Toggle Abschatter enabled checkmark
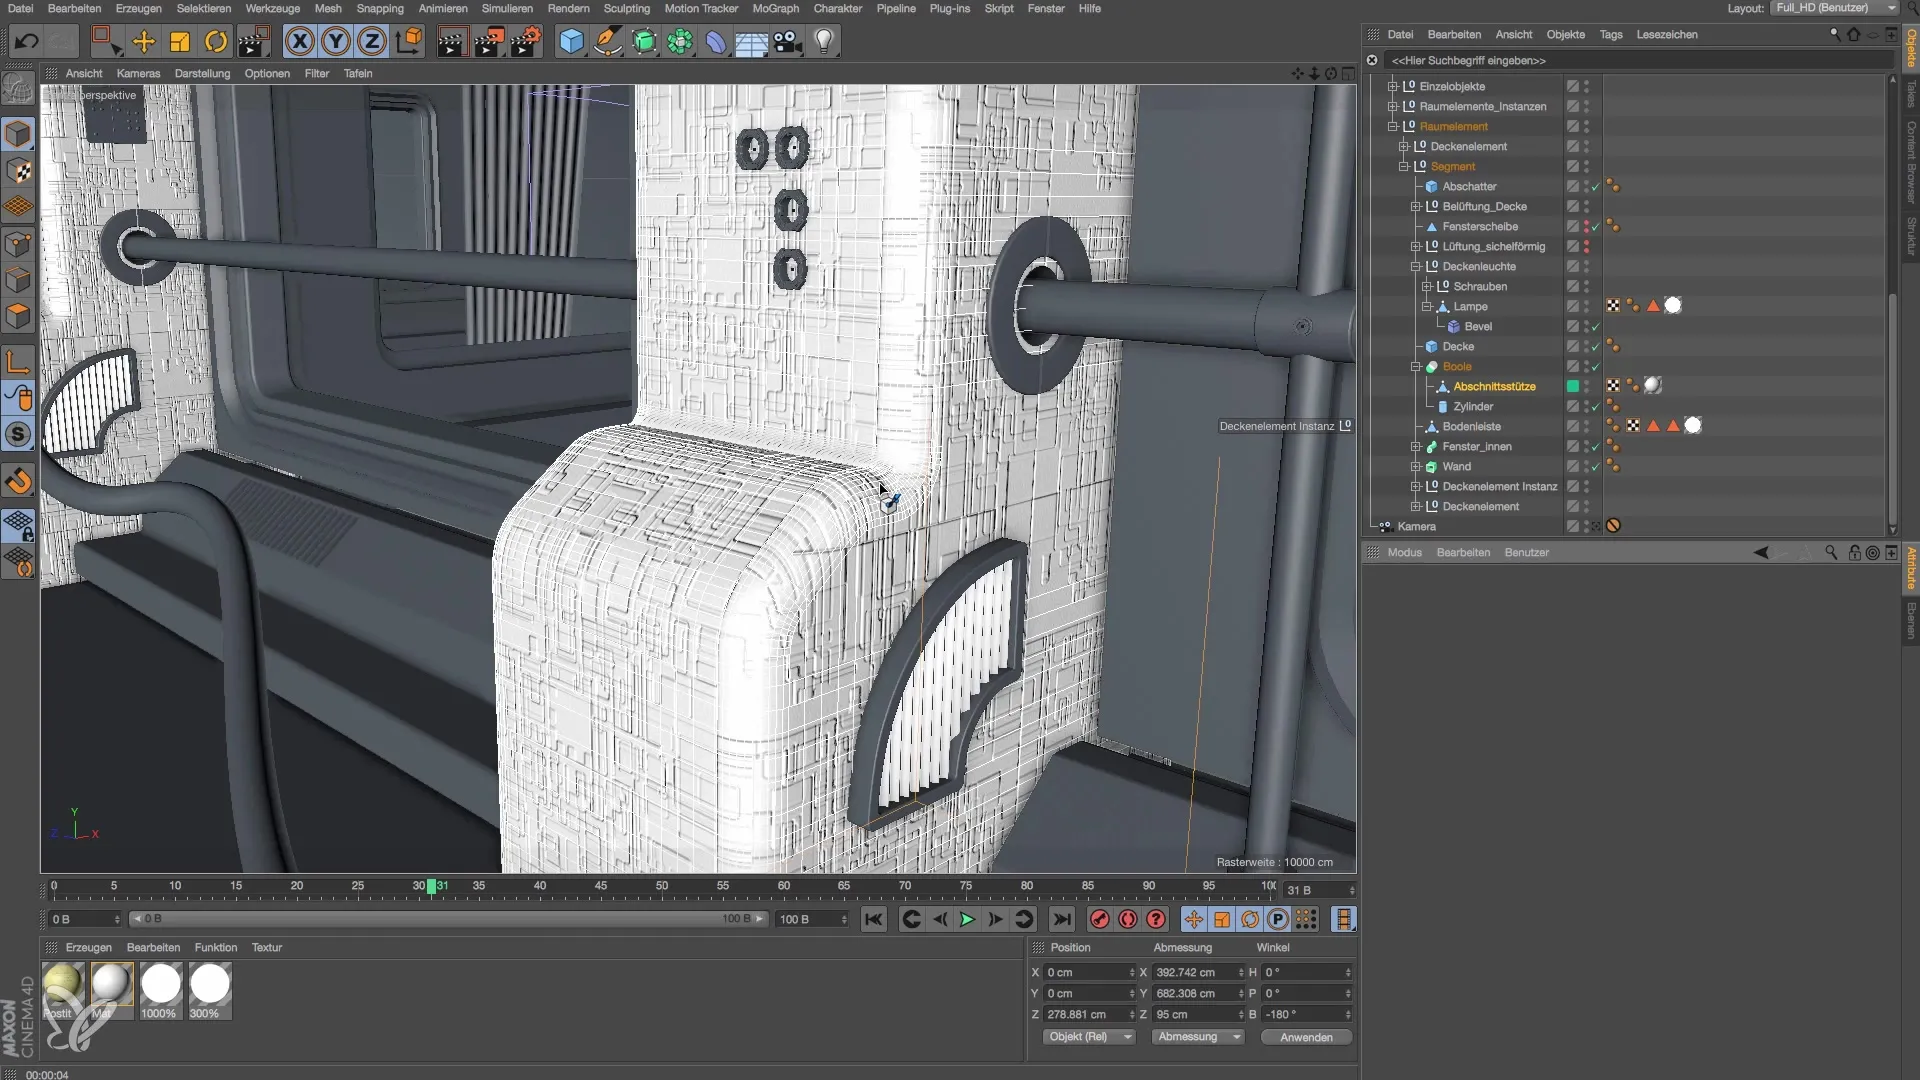This screenshot has height=1080, width=1920. click(1596, 187)
